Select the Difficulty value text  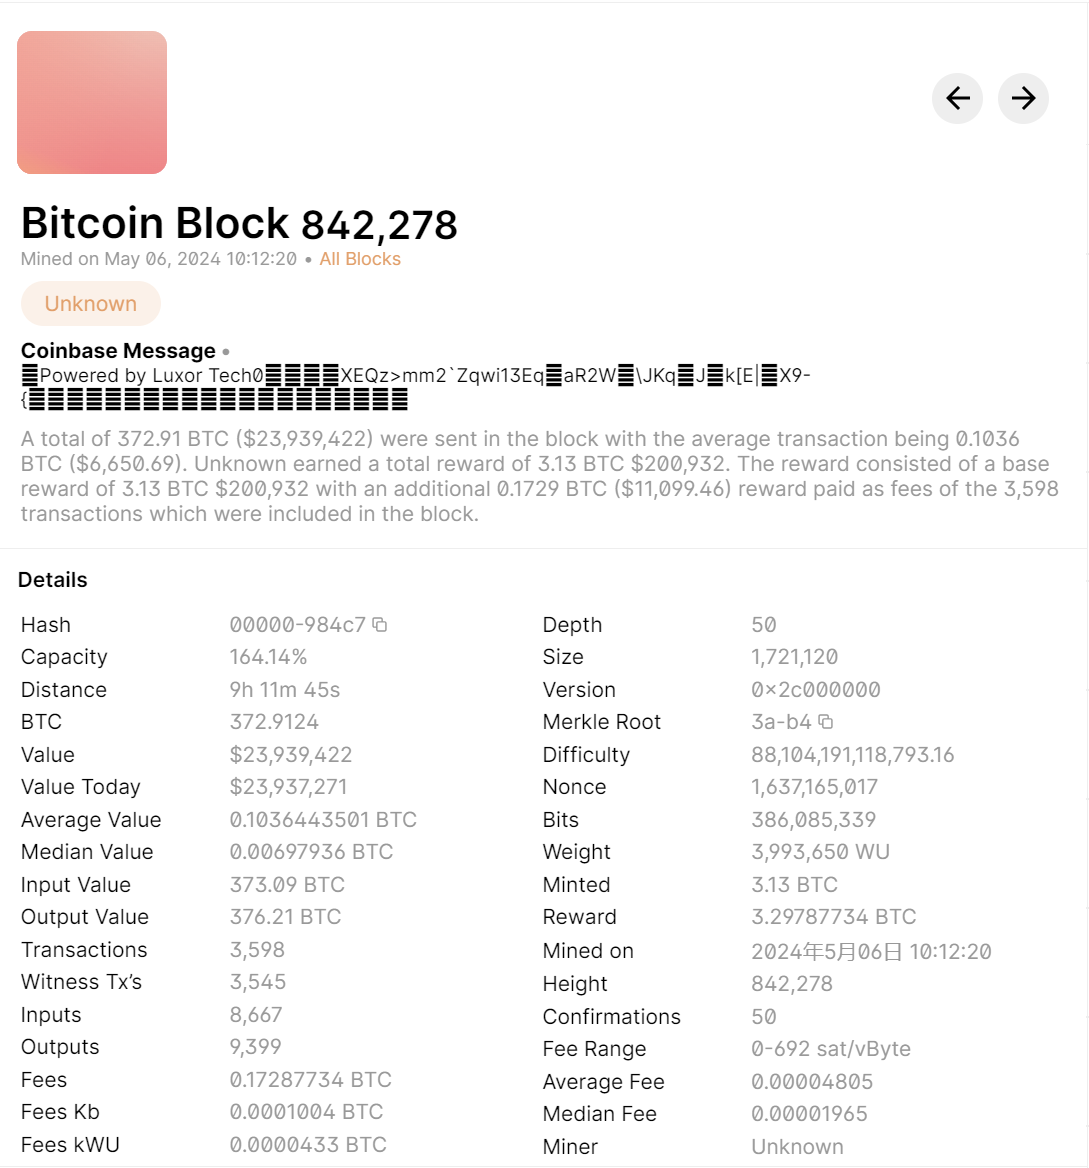852,754
